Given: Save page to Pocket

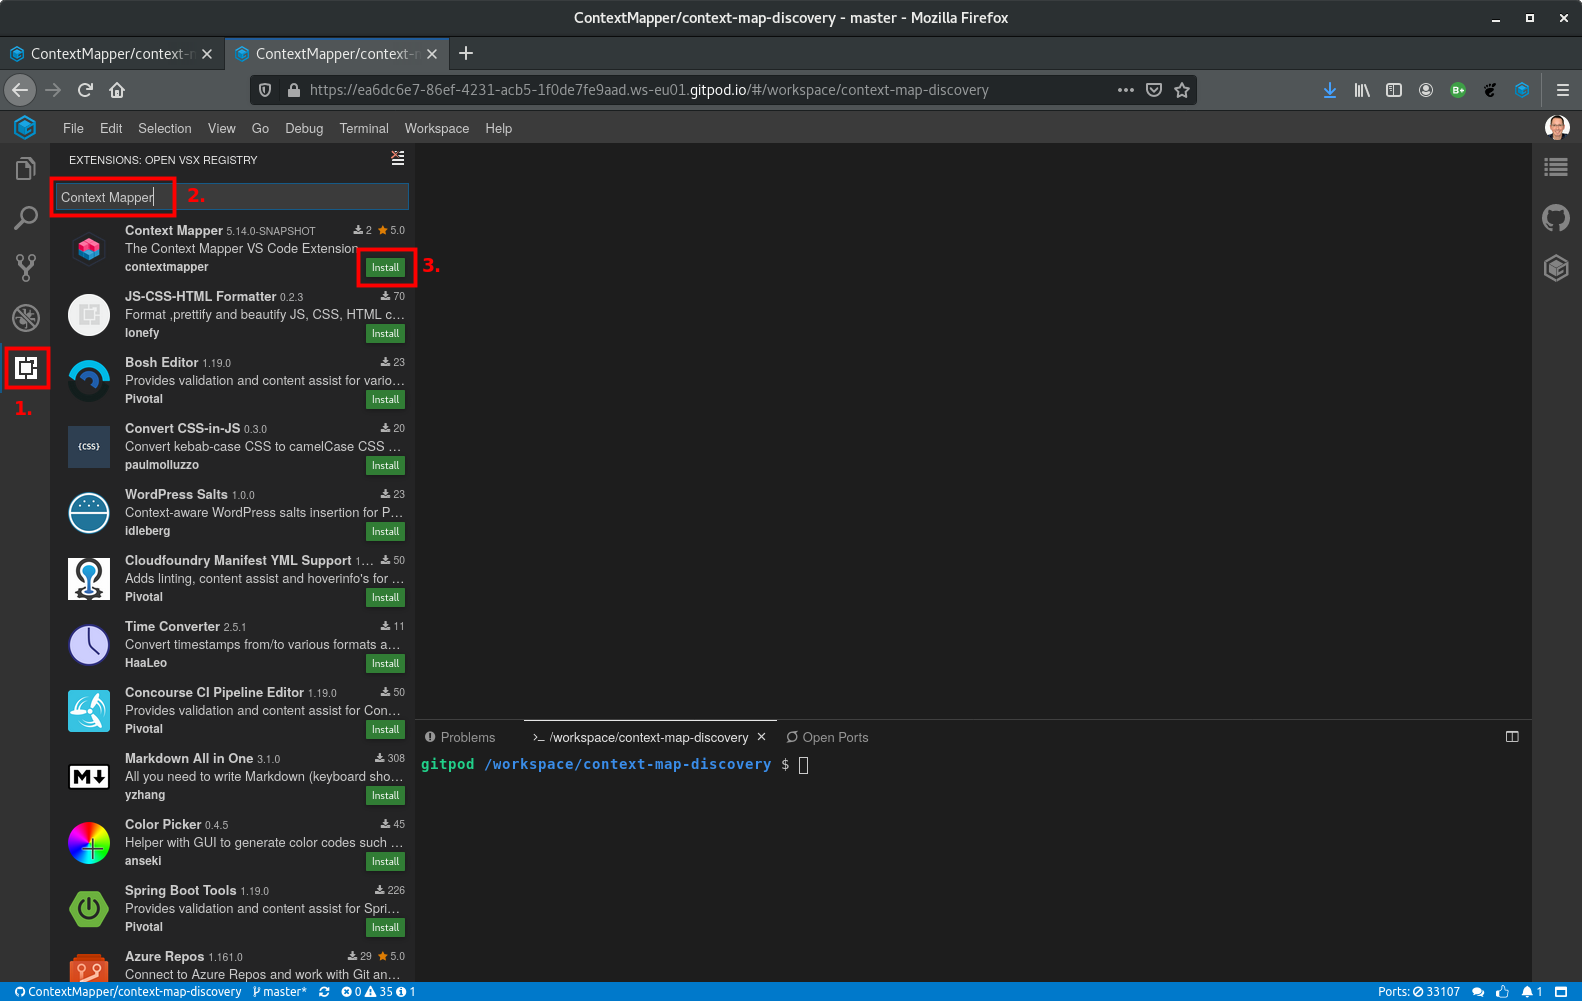Looking at the screenshot, I should pyautogui.click(x=1154, y=90).
